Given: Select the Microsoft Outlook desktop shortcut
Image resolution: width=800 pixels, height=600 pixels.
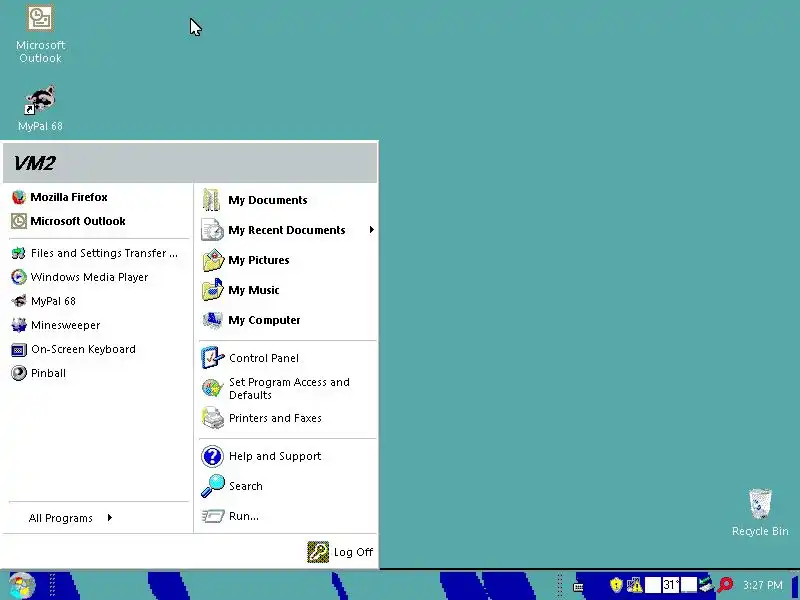Looking at the screenshot, I should click(x=40, y=35).
